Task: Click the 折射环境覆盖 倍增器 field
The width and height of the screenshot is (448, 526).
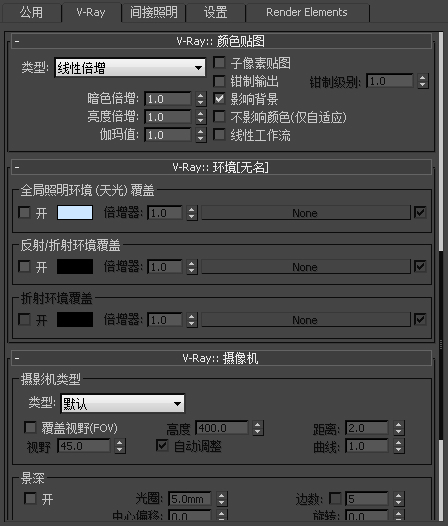Action: 165,320
